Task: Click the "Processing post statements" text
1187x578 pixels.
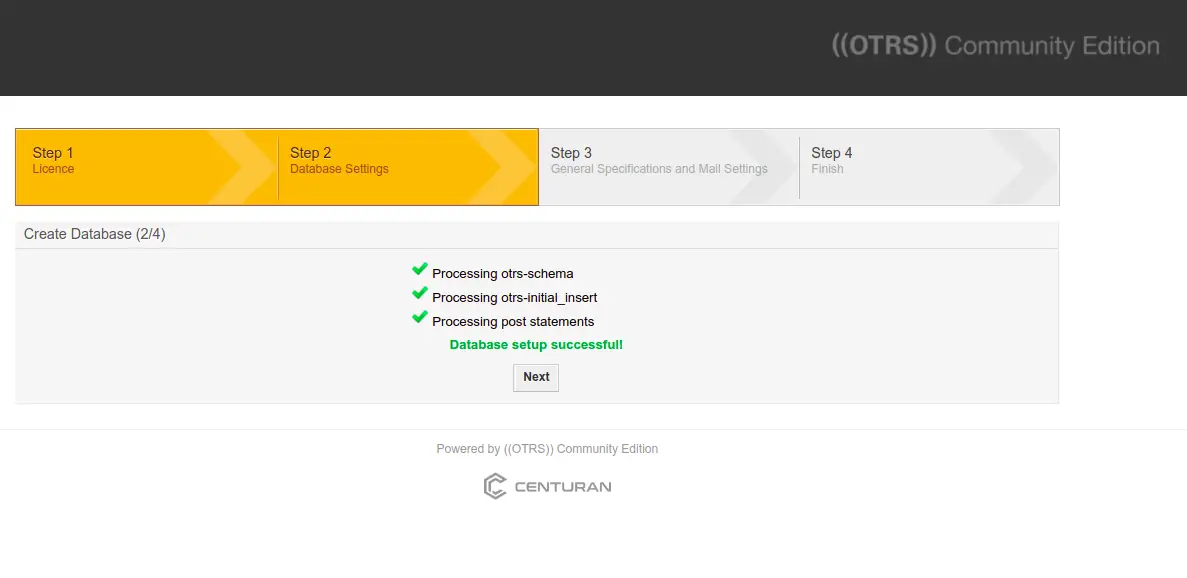Action: [x=513, y=322]
